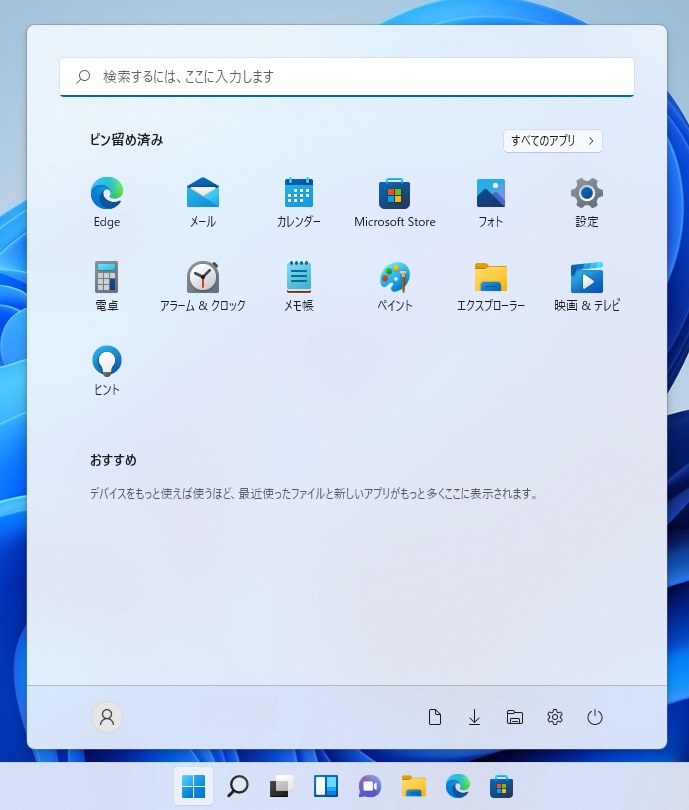Screen dimensions: 689x810
Task: Click the Power button
Action: coord(595,717)
